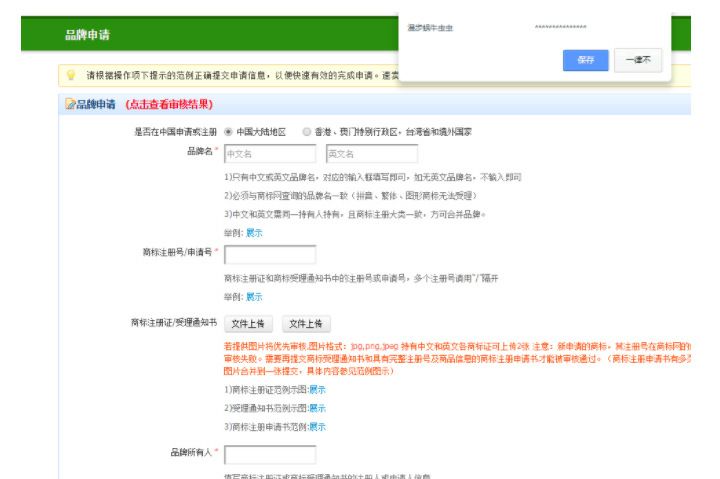Click the lightbulb tip icon
This screenshot has width=720, height=479.
(x=71, y=75)
